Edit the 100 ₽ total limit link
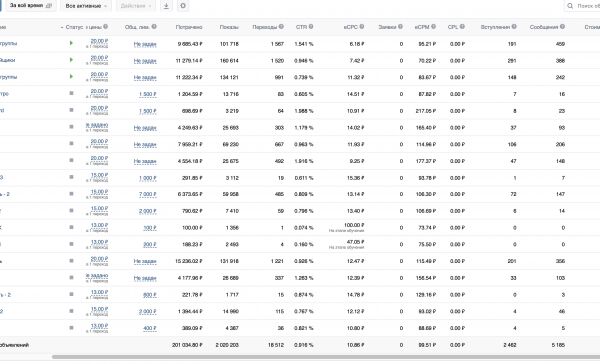Viewport: 600px width, 364px height. coord(150,228)
